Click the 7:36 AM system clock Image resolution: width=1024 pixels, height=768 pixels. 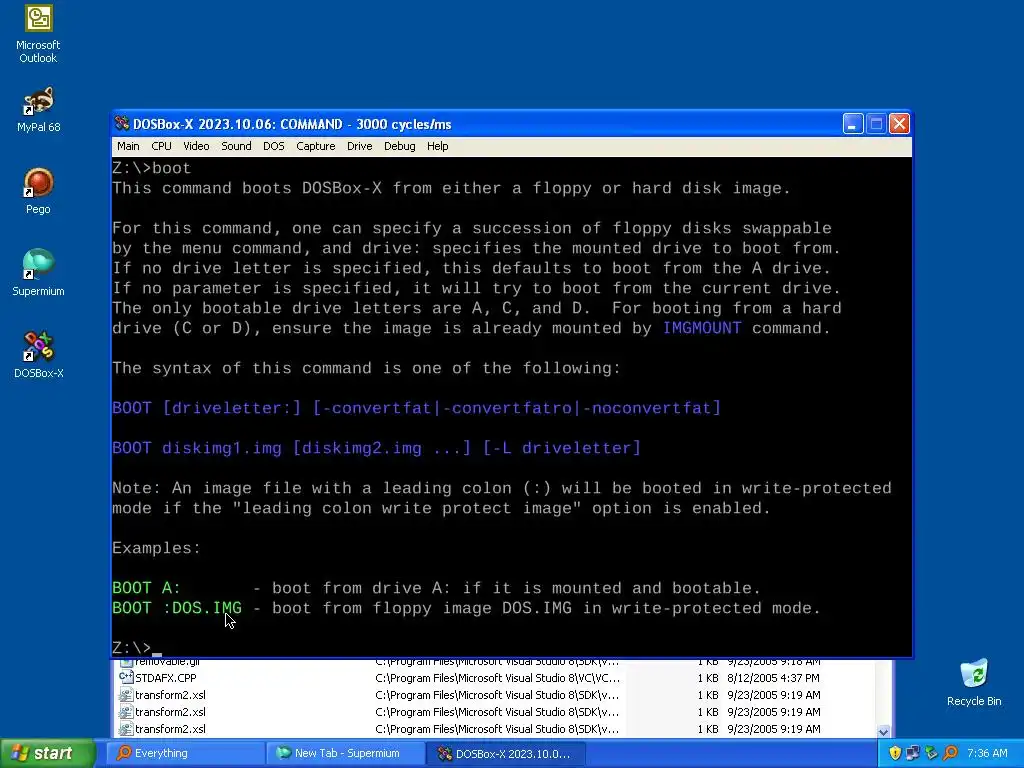tap(987, 753)
